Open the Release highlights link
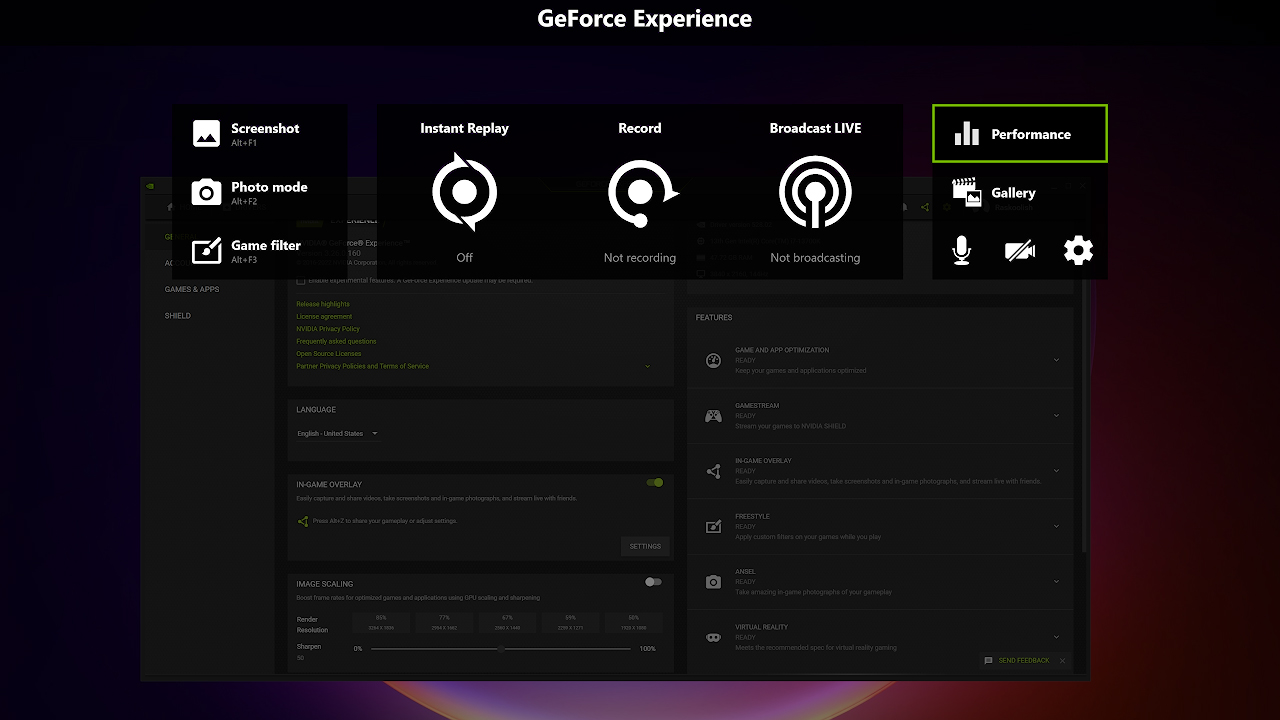 323,304
